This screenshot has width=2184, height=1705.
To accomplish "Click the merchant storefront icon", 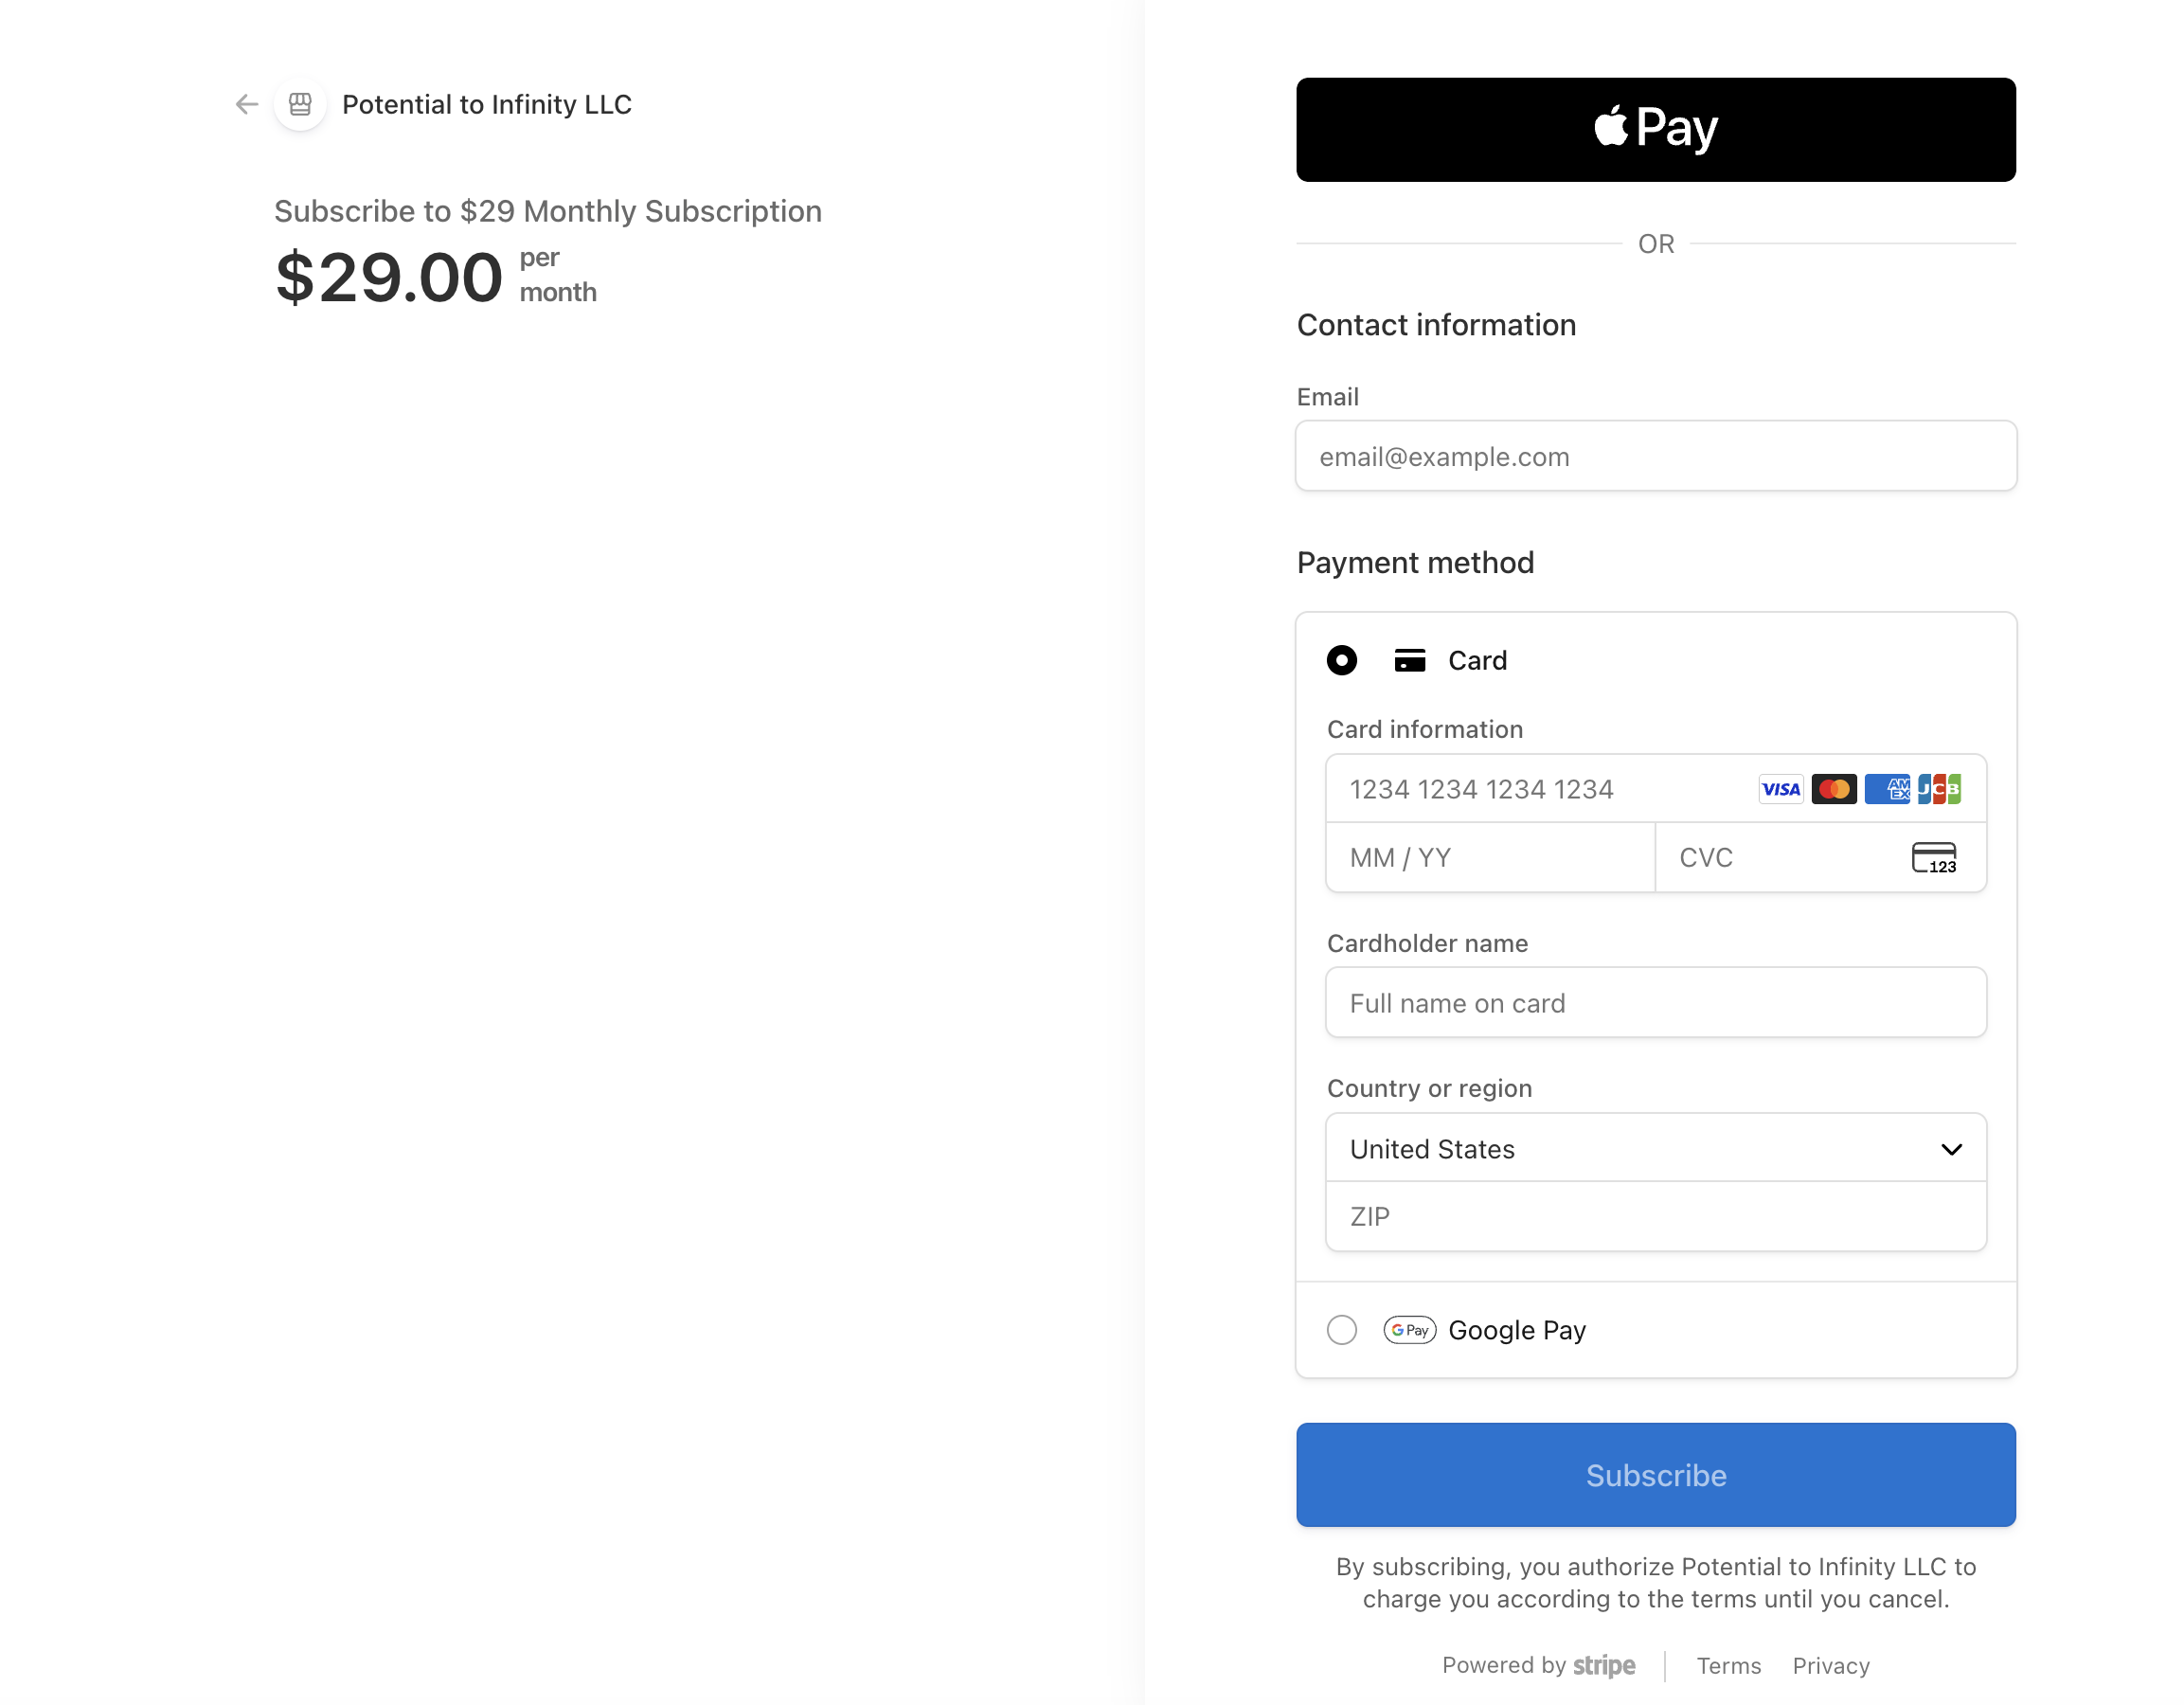I will (x=300, y=104).
